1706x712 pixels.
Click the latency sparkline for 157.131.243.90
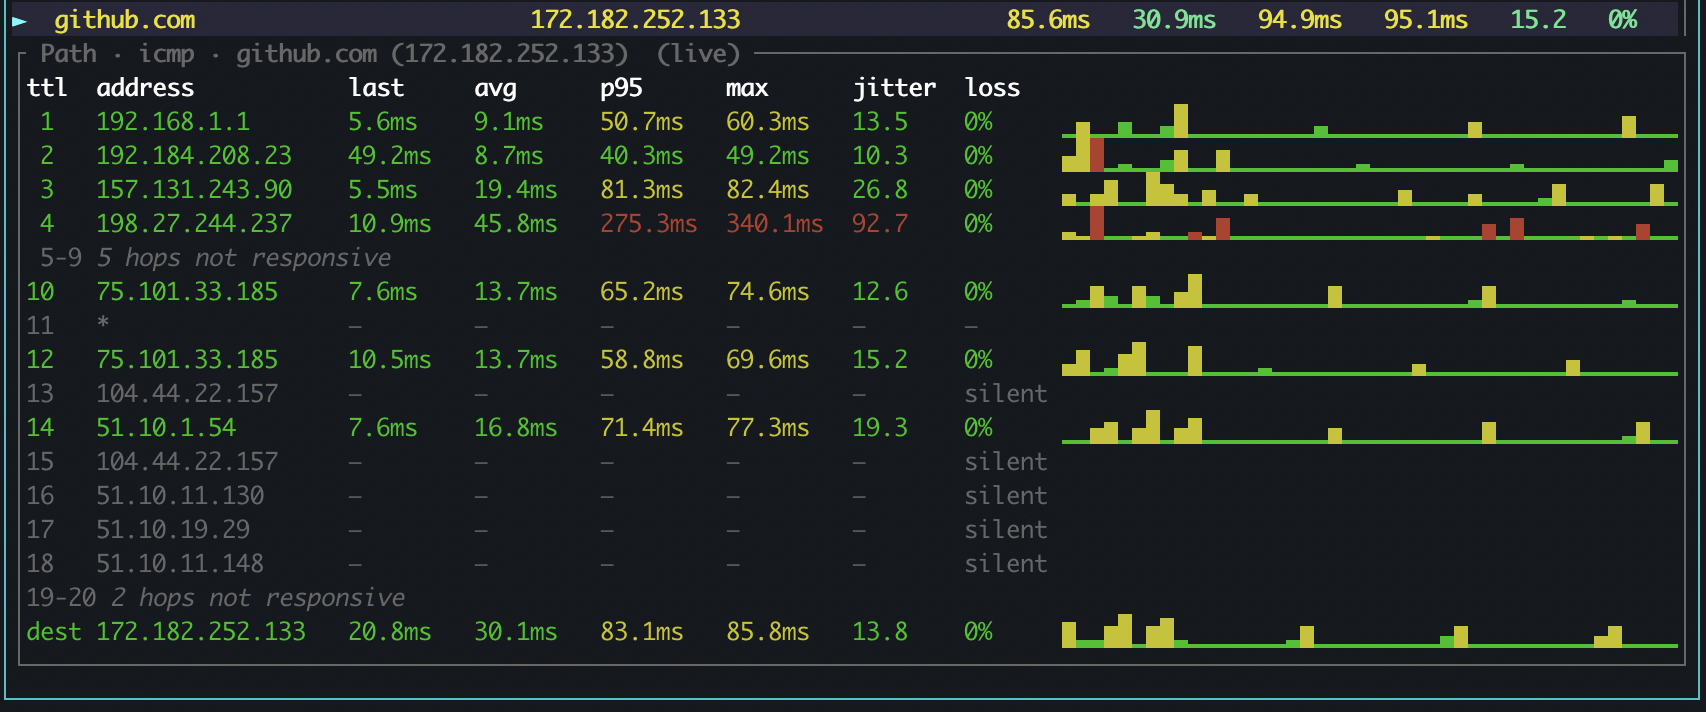1370,189
